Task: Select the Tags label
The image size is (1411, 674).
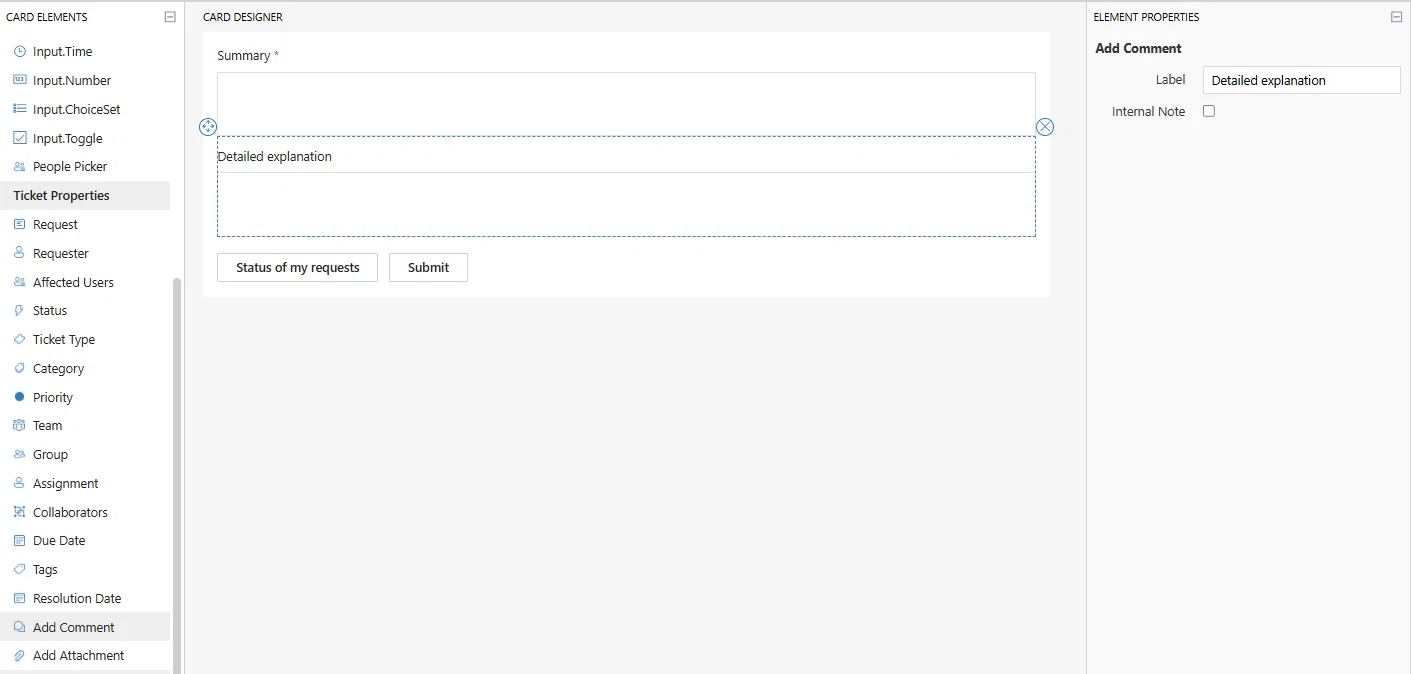Action: [x=45, y=569]
